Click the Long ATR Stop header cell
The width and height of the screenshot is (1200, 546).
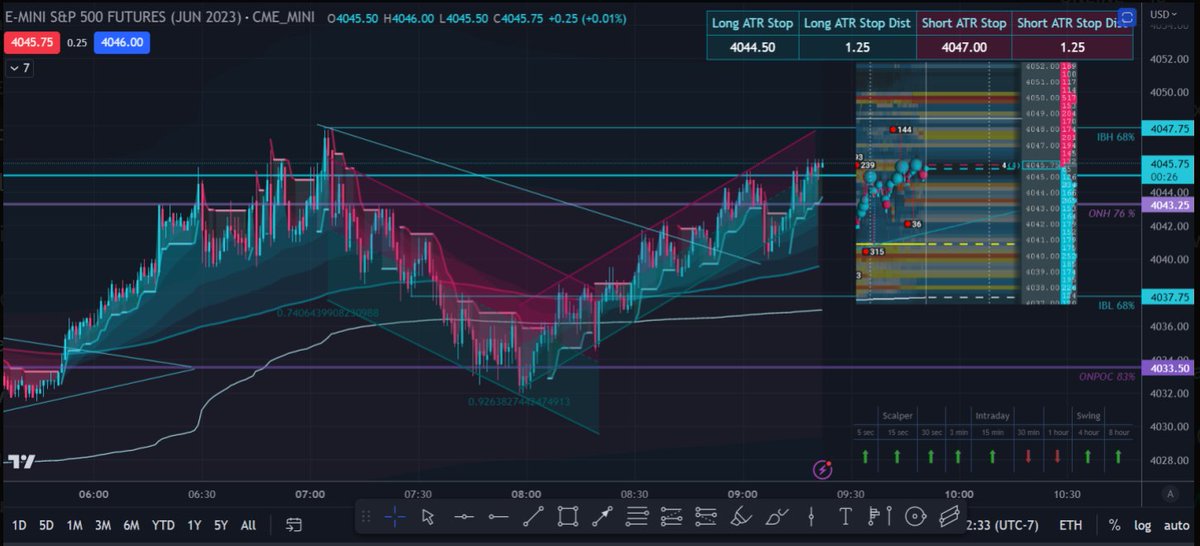pos(752,22)
